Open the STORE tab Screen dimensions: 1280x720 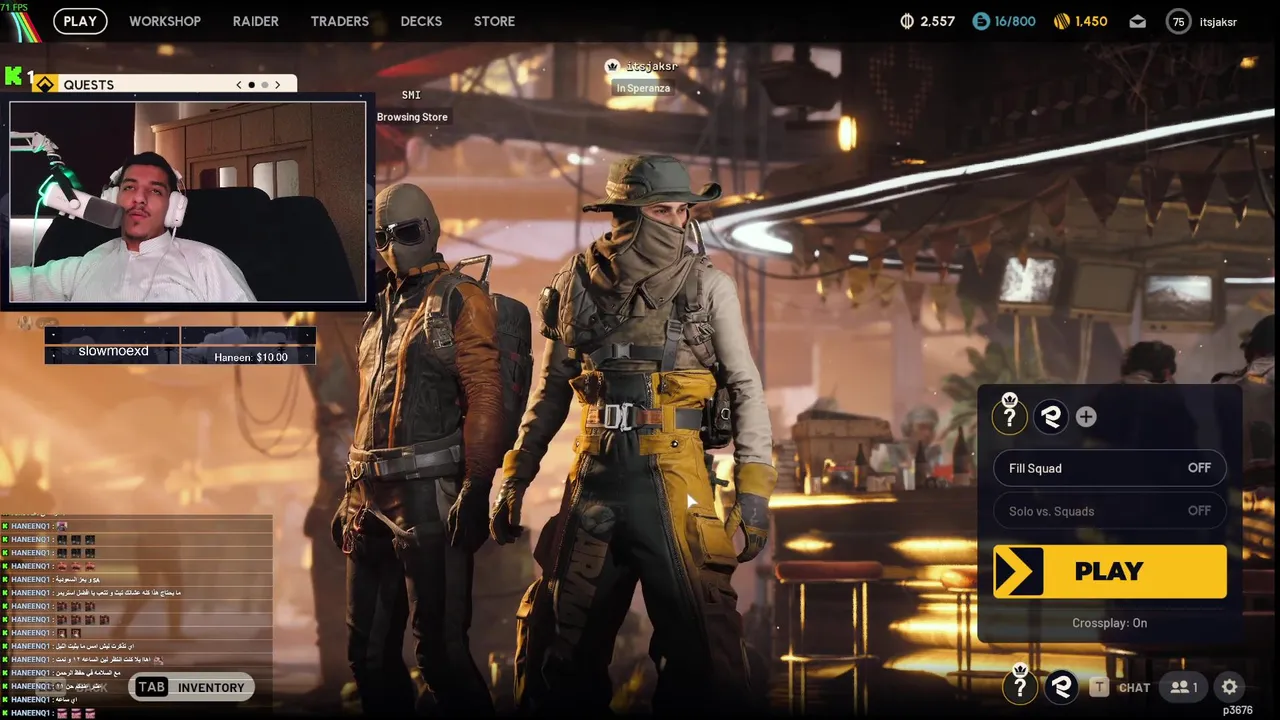coord(494,21)
